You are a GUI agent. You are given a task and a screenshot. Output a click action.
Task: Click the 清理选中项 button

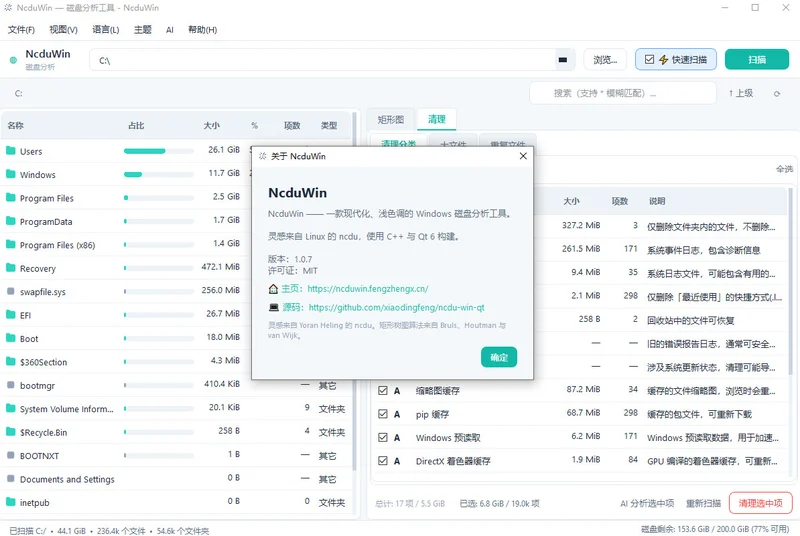760,503
